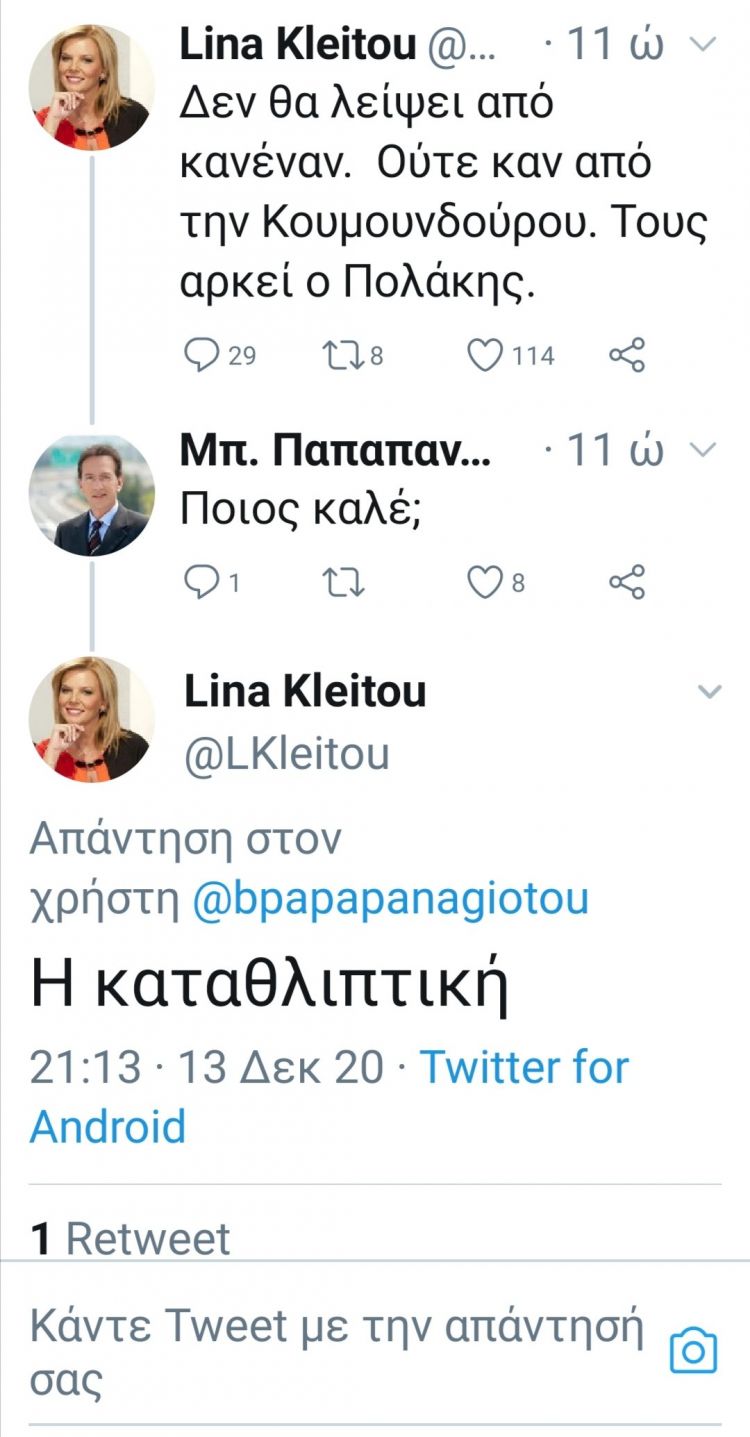Open Μπ. Παπαπαν... profile picture
This screenshot has width=750, height=1437.
point(91,494)
